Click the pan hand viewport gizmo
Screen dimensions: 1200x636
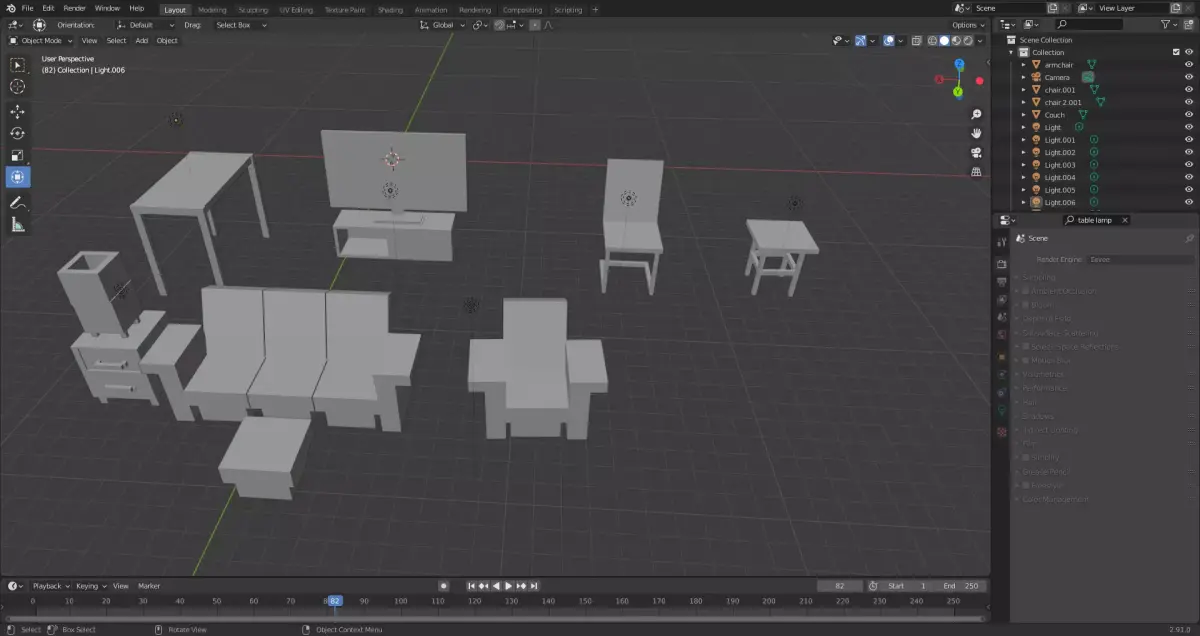(x=976, y=133)
